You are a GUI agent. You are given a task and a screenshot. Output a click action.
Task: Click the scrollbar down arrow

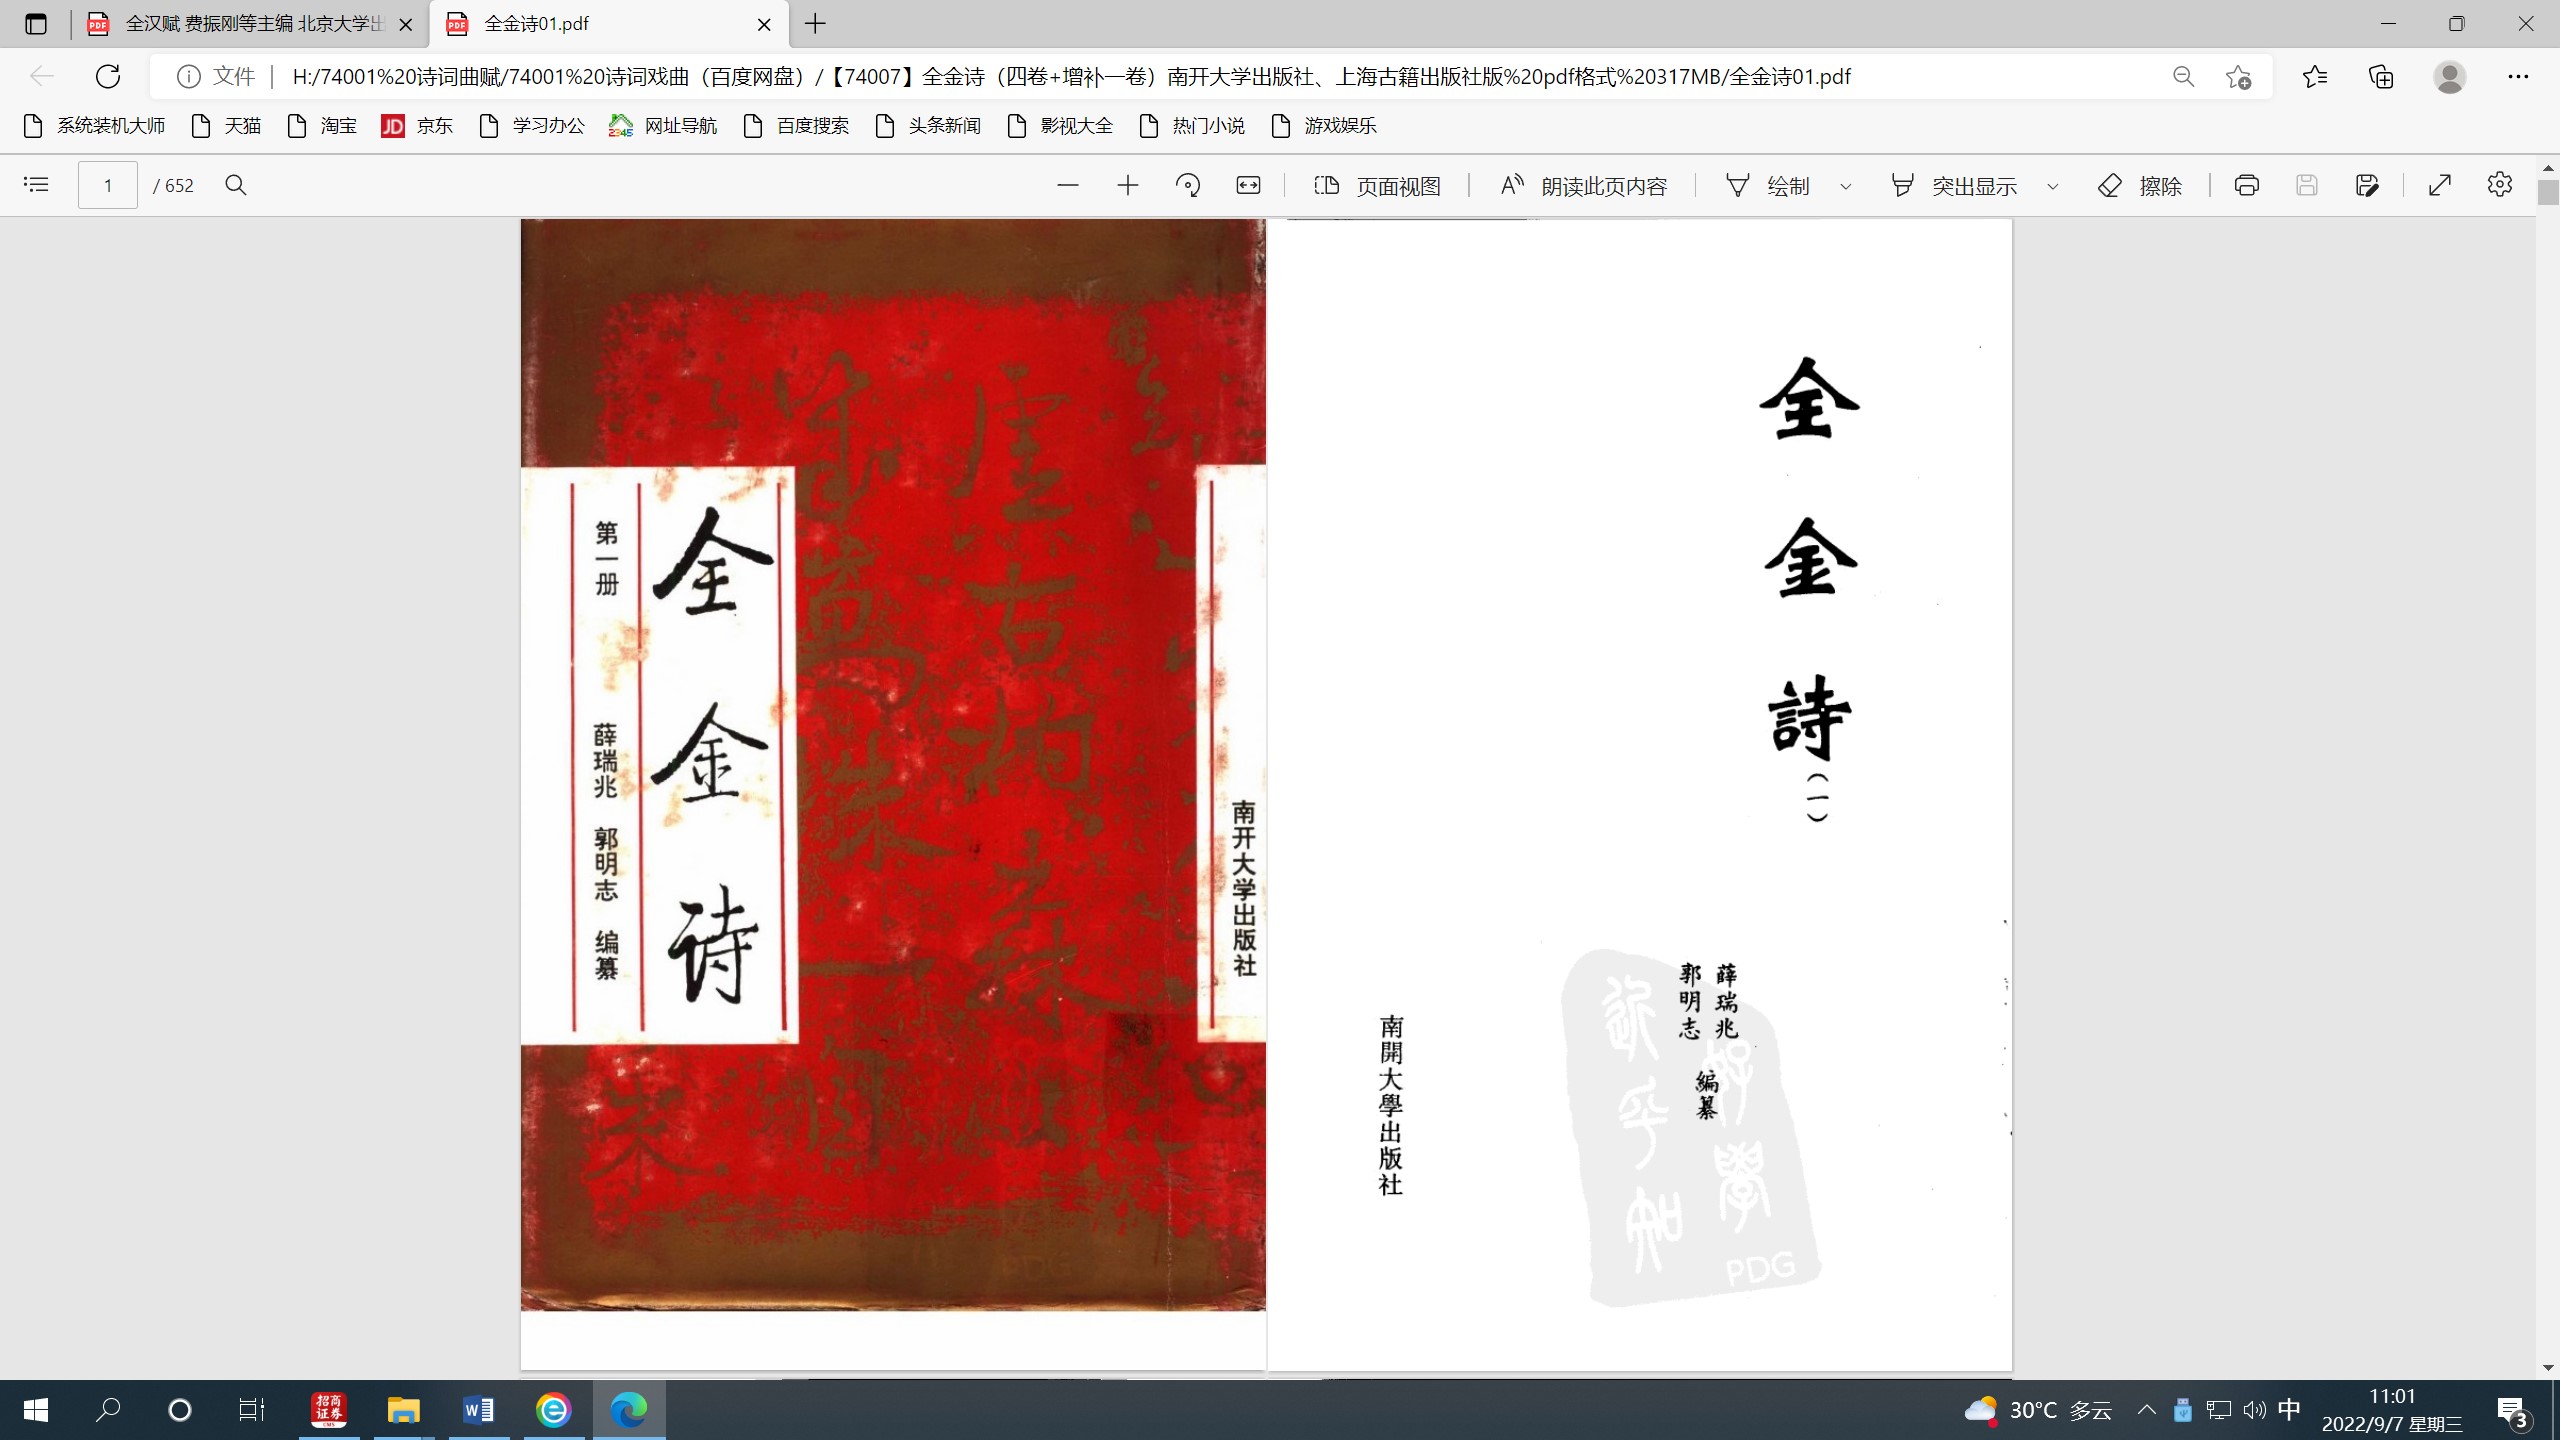pyautogui.click(x=2548, y=1368)
